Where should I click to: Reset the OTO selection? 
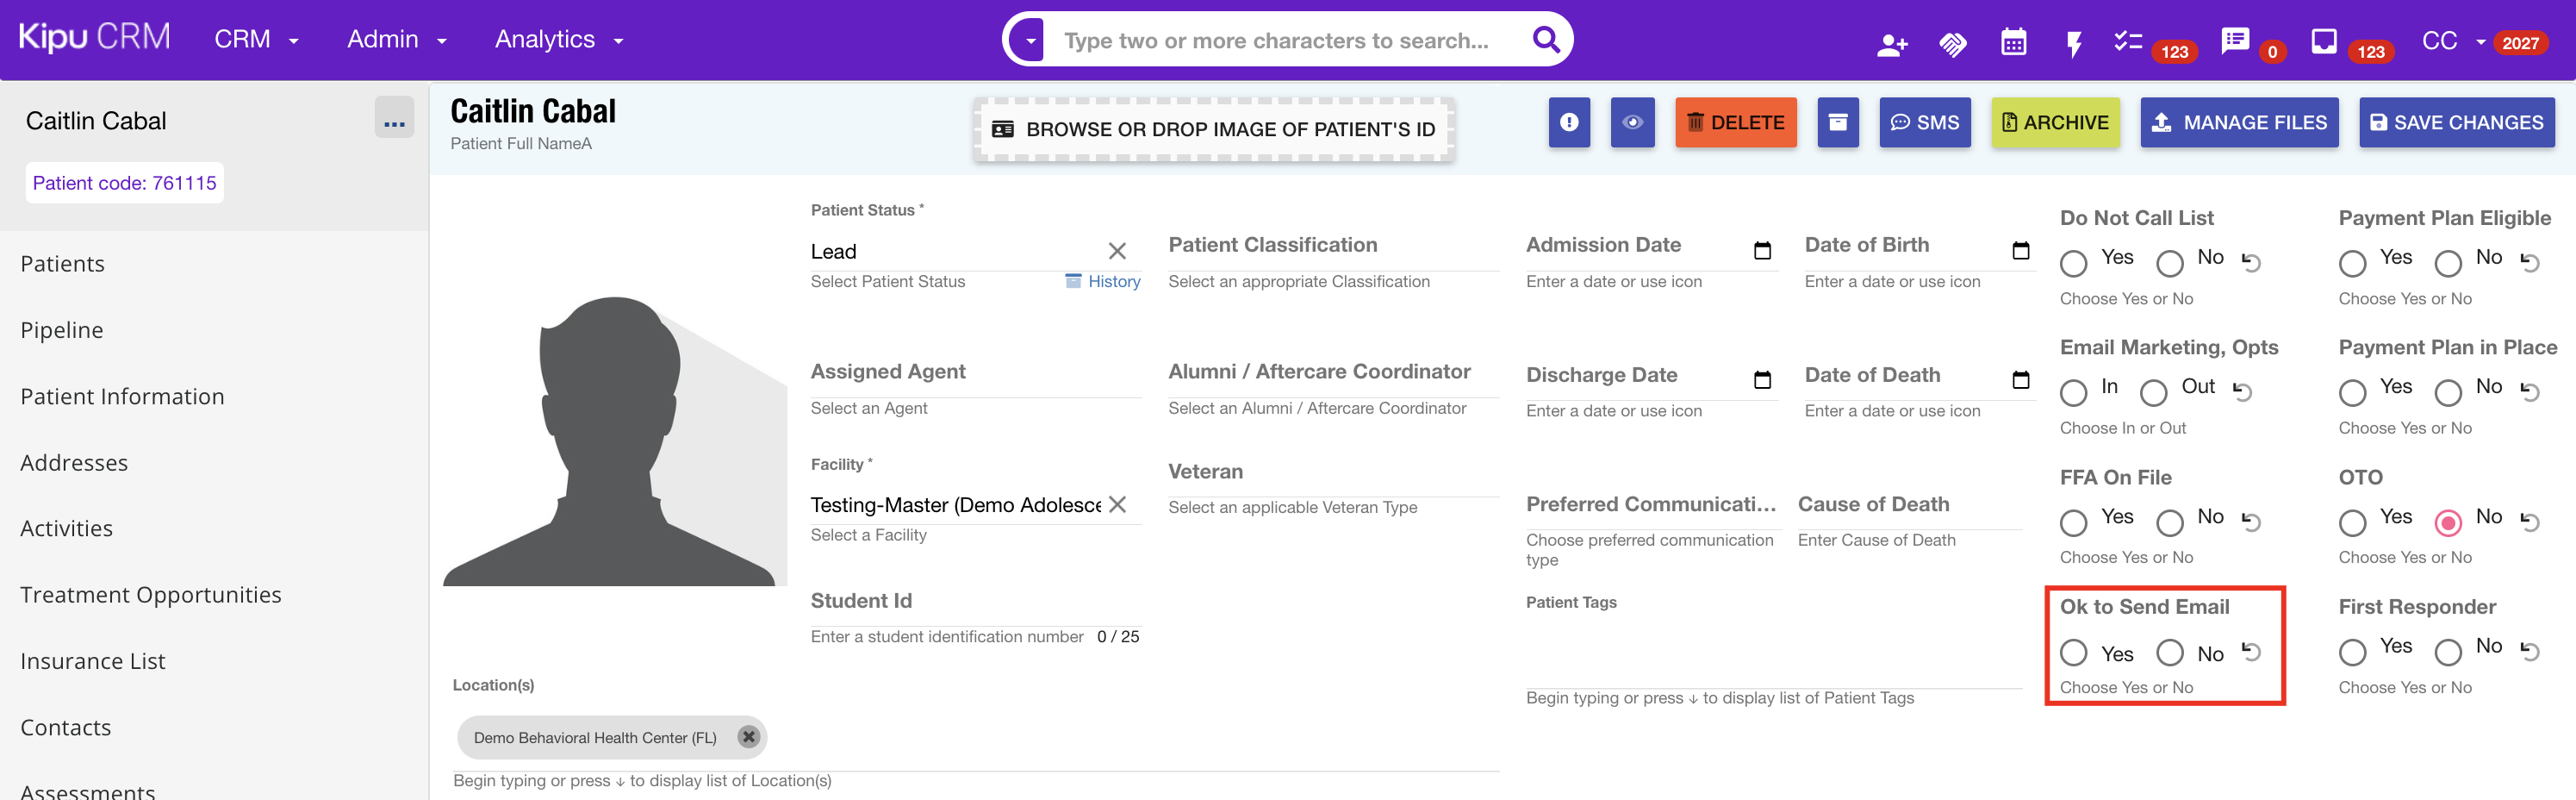[x=2530, y=521]
